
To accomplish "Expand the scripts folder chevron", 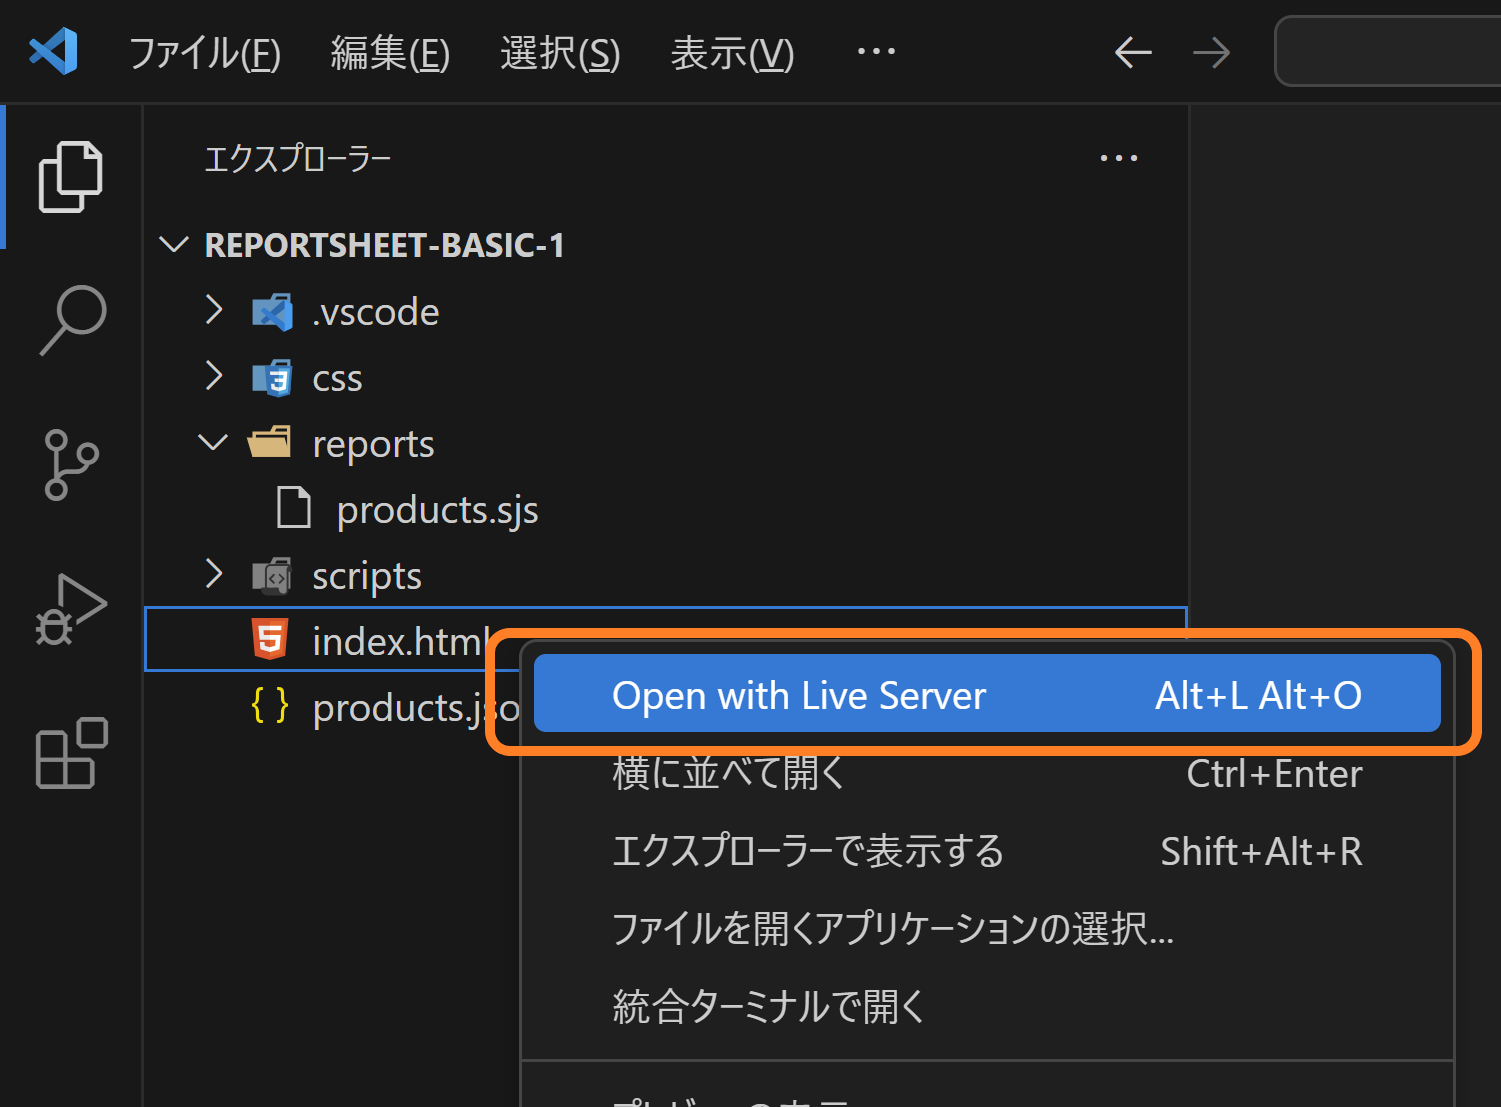I will pyautogui.click(x=213, y=574).
